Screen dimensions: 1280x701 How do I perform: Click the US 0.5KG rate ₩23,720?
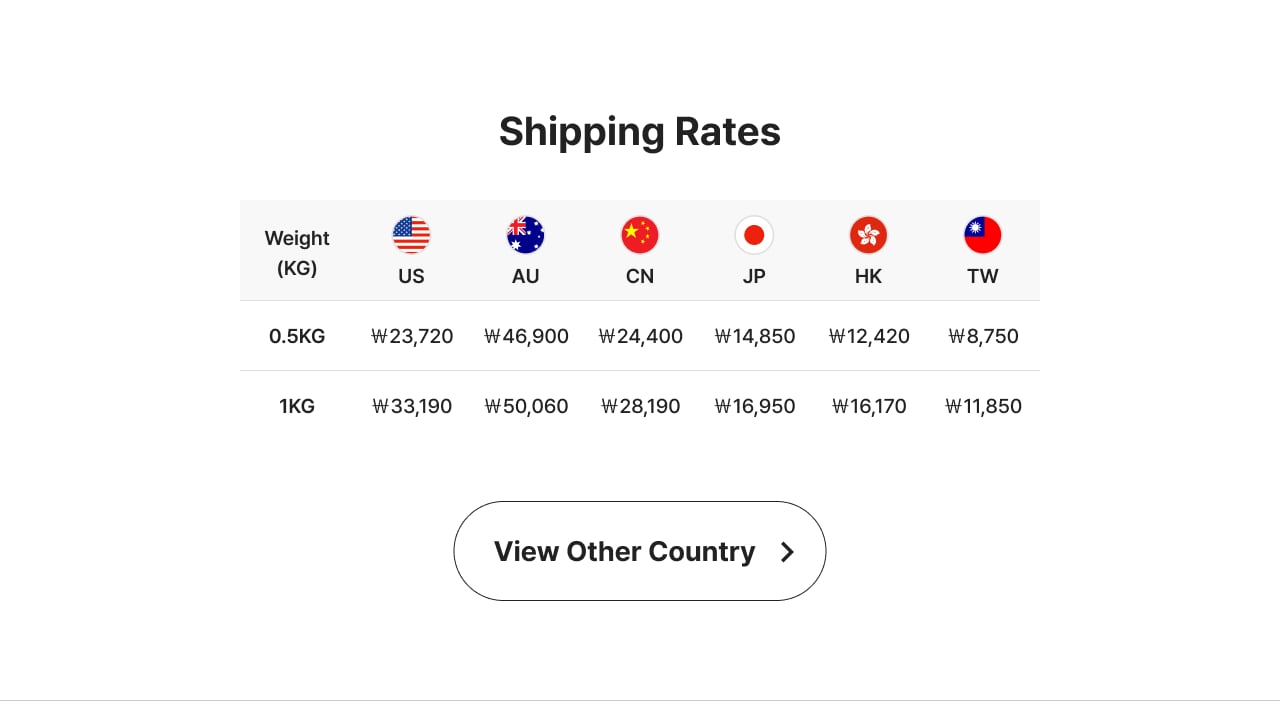click(412, 336)
